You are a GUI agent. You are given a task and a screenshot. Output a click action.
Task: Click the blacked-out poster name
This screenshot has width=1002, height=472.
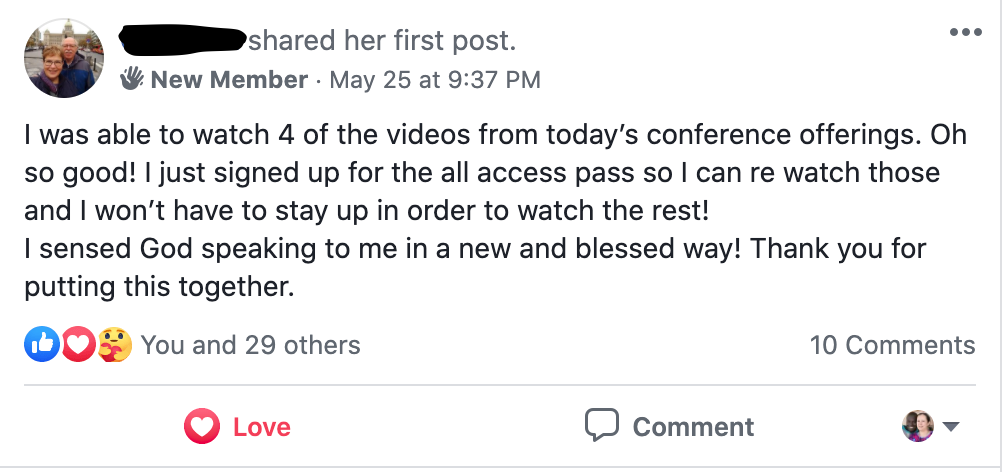click(182, 40)
